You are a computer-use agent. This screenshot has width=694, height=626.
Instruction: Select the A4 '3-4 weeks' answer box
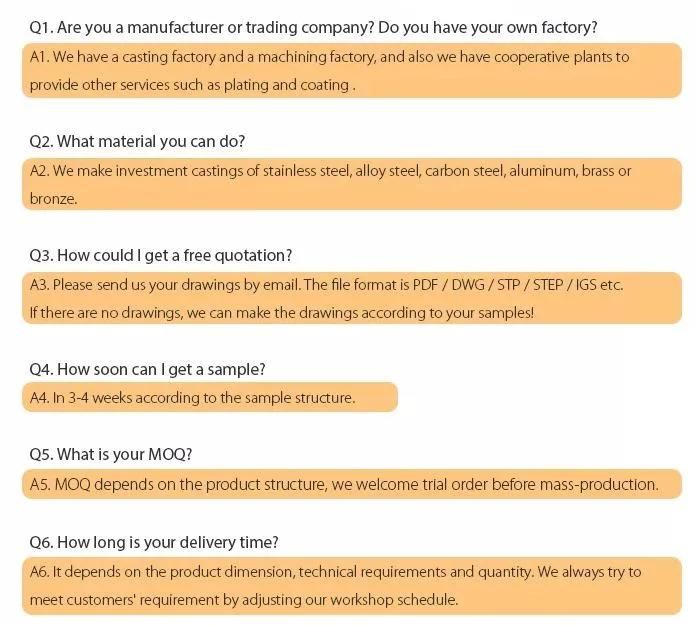pyautogui.click(x=210, y=397)
